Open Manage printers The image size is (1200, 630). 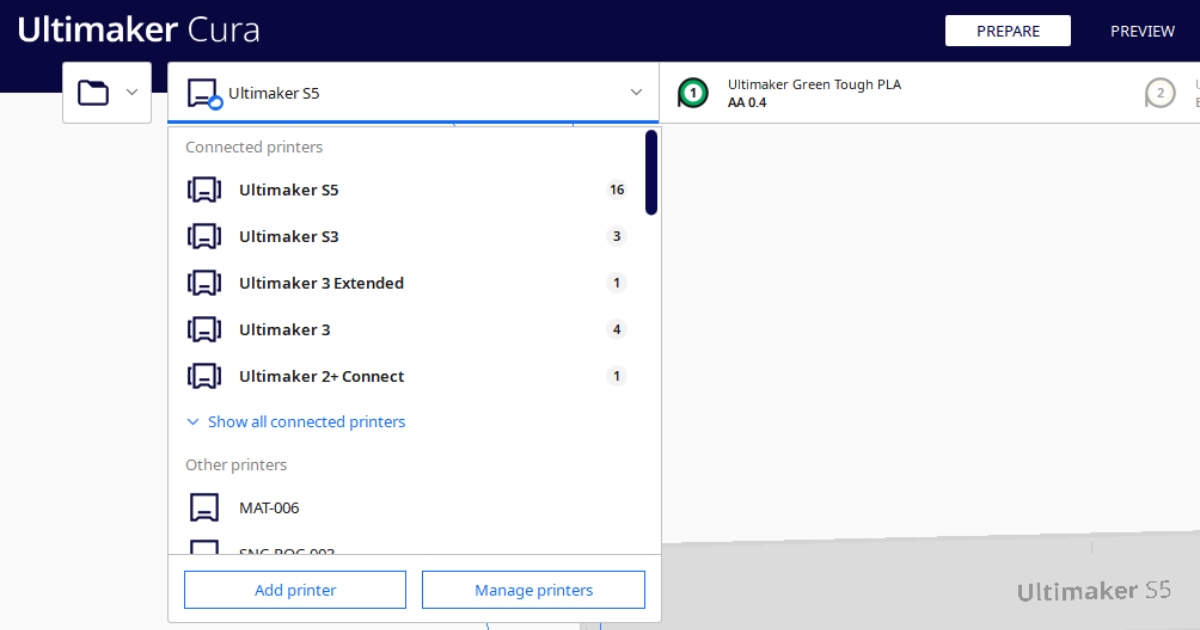coord(534,590)
